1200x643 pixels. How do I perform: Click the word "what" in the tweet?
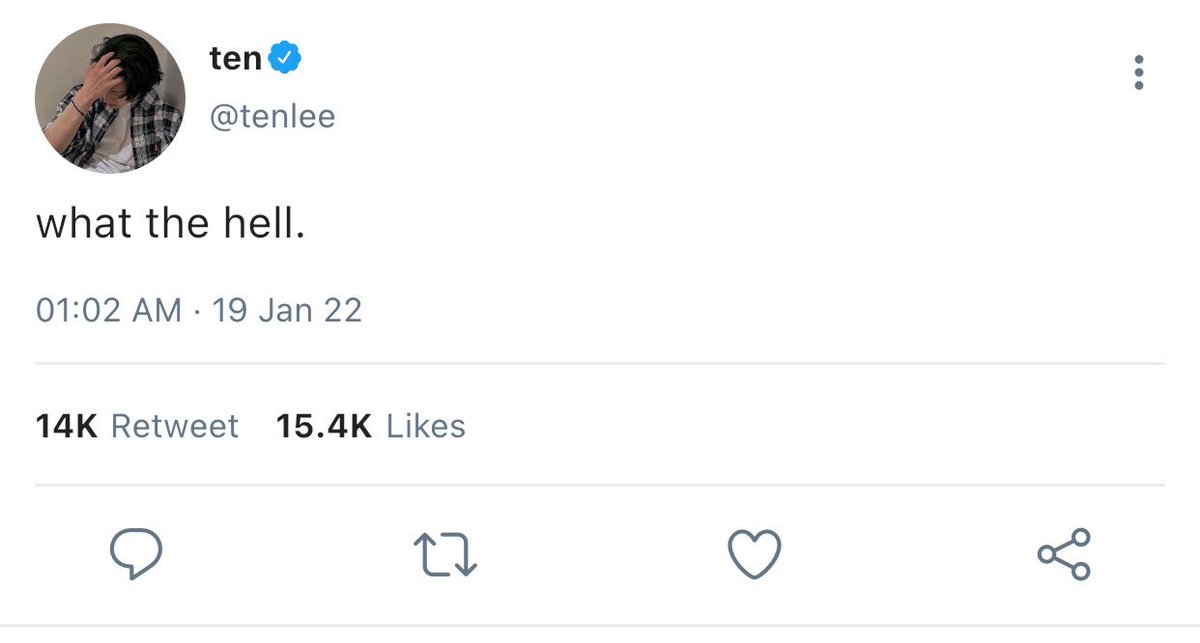click(84, 224)
